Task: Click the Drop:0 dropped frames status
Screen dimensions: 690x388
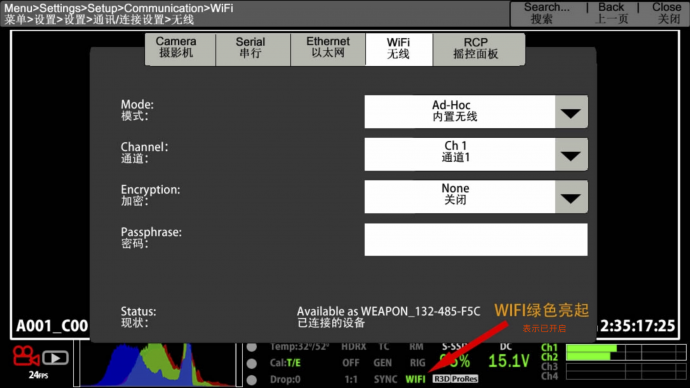Action: click(x=285, y=379)
